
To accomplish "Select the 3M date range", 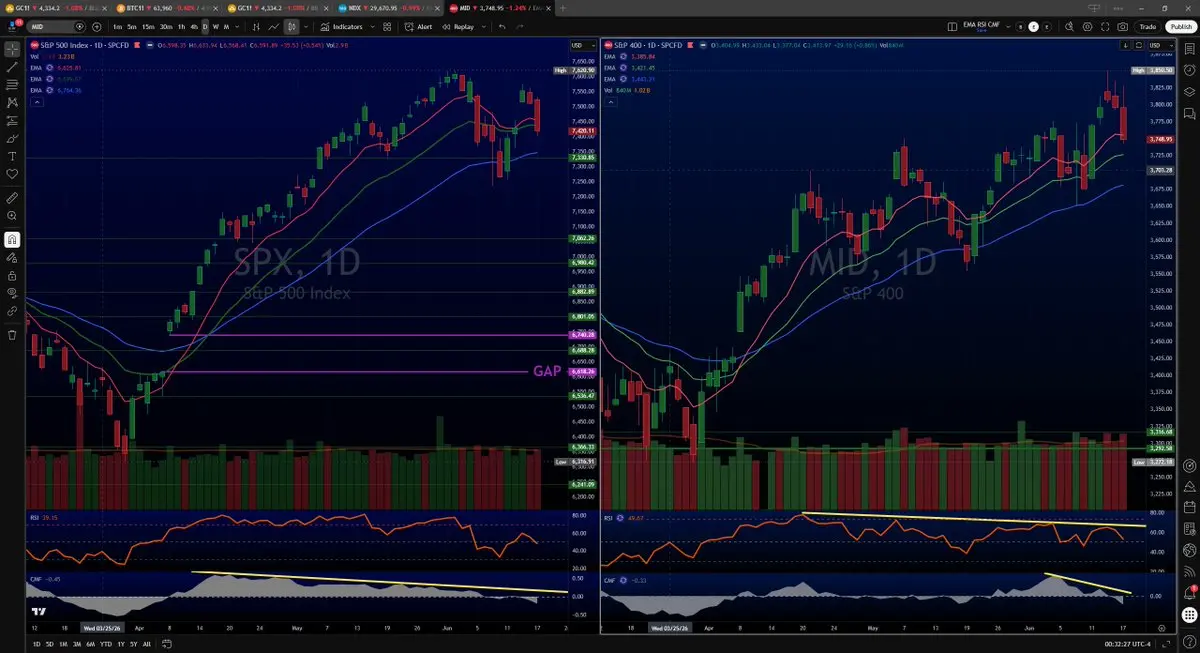I will click(77, 644).
